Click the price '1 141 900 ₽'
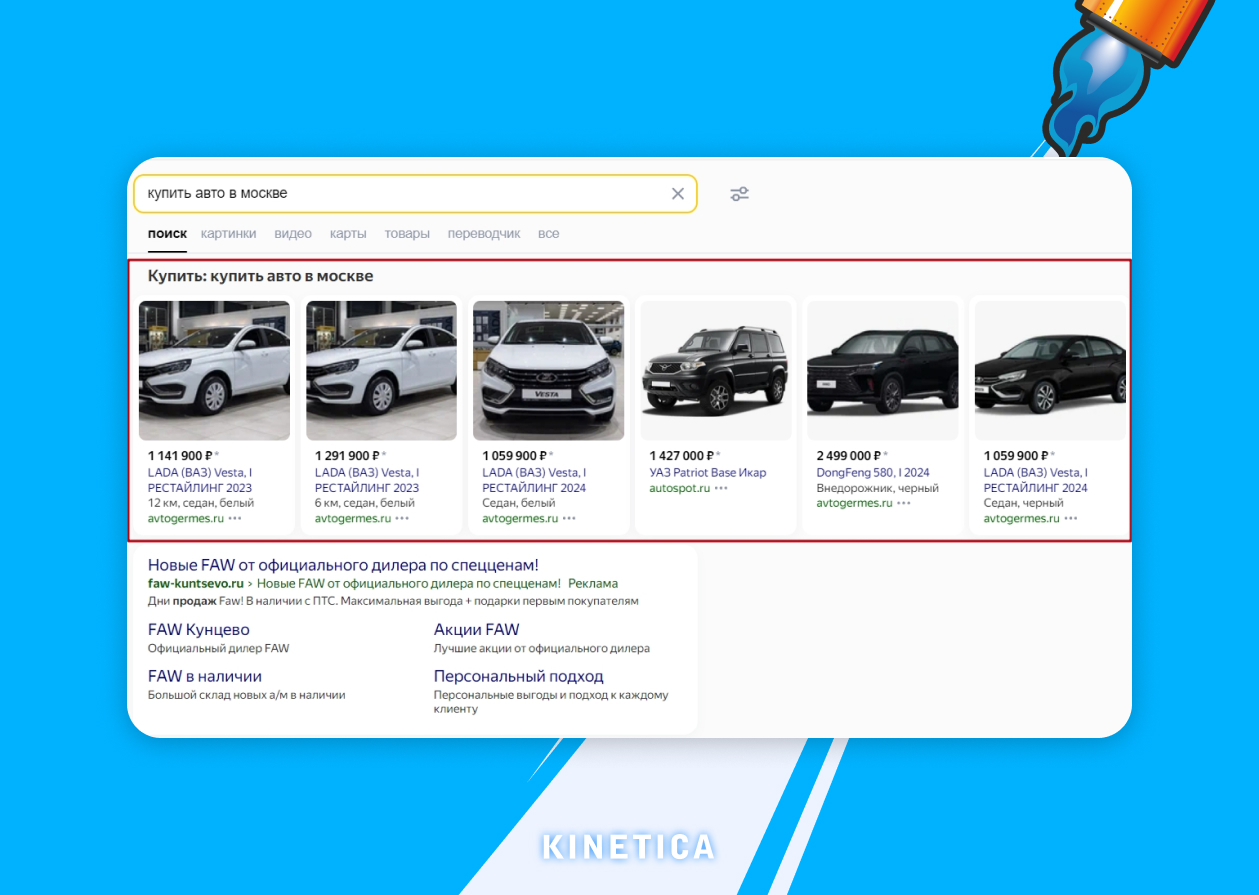 (x=182, y=456)
